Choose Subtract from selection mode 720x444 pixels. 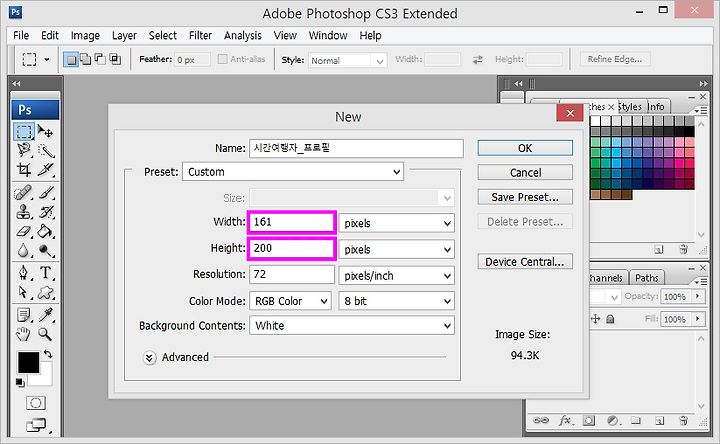[x=100, y=59]
